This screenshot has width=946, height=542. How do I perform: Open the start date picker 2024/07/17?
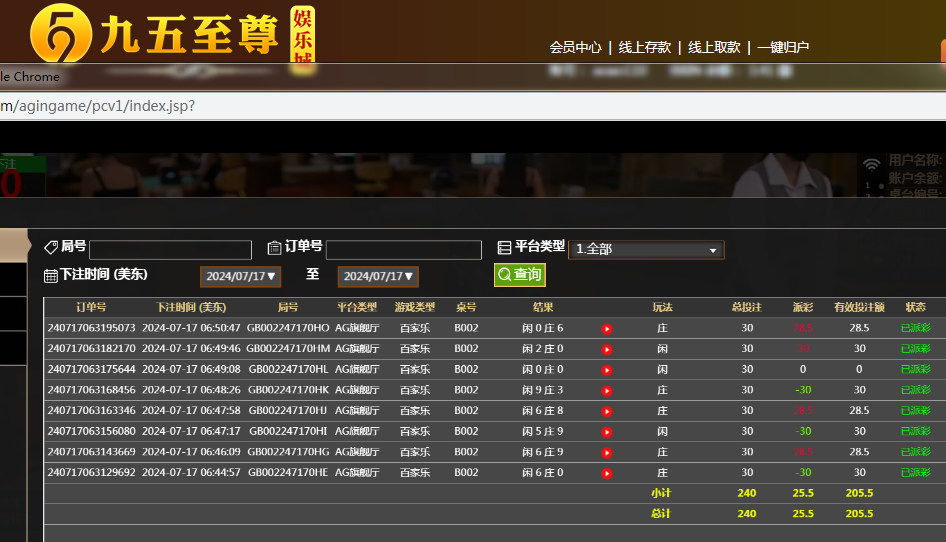(x=241, y=276)
